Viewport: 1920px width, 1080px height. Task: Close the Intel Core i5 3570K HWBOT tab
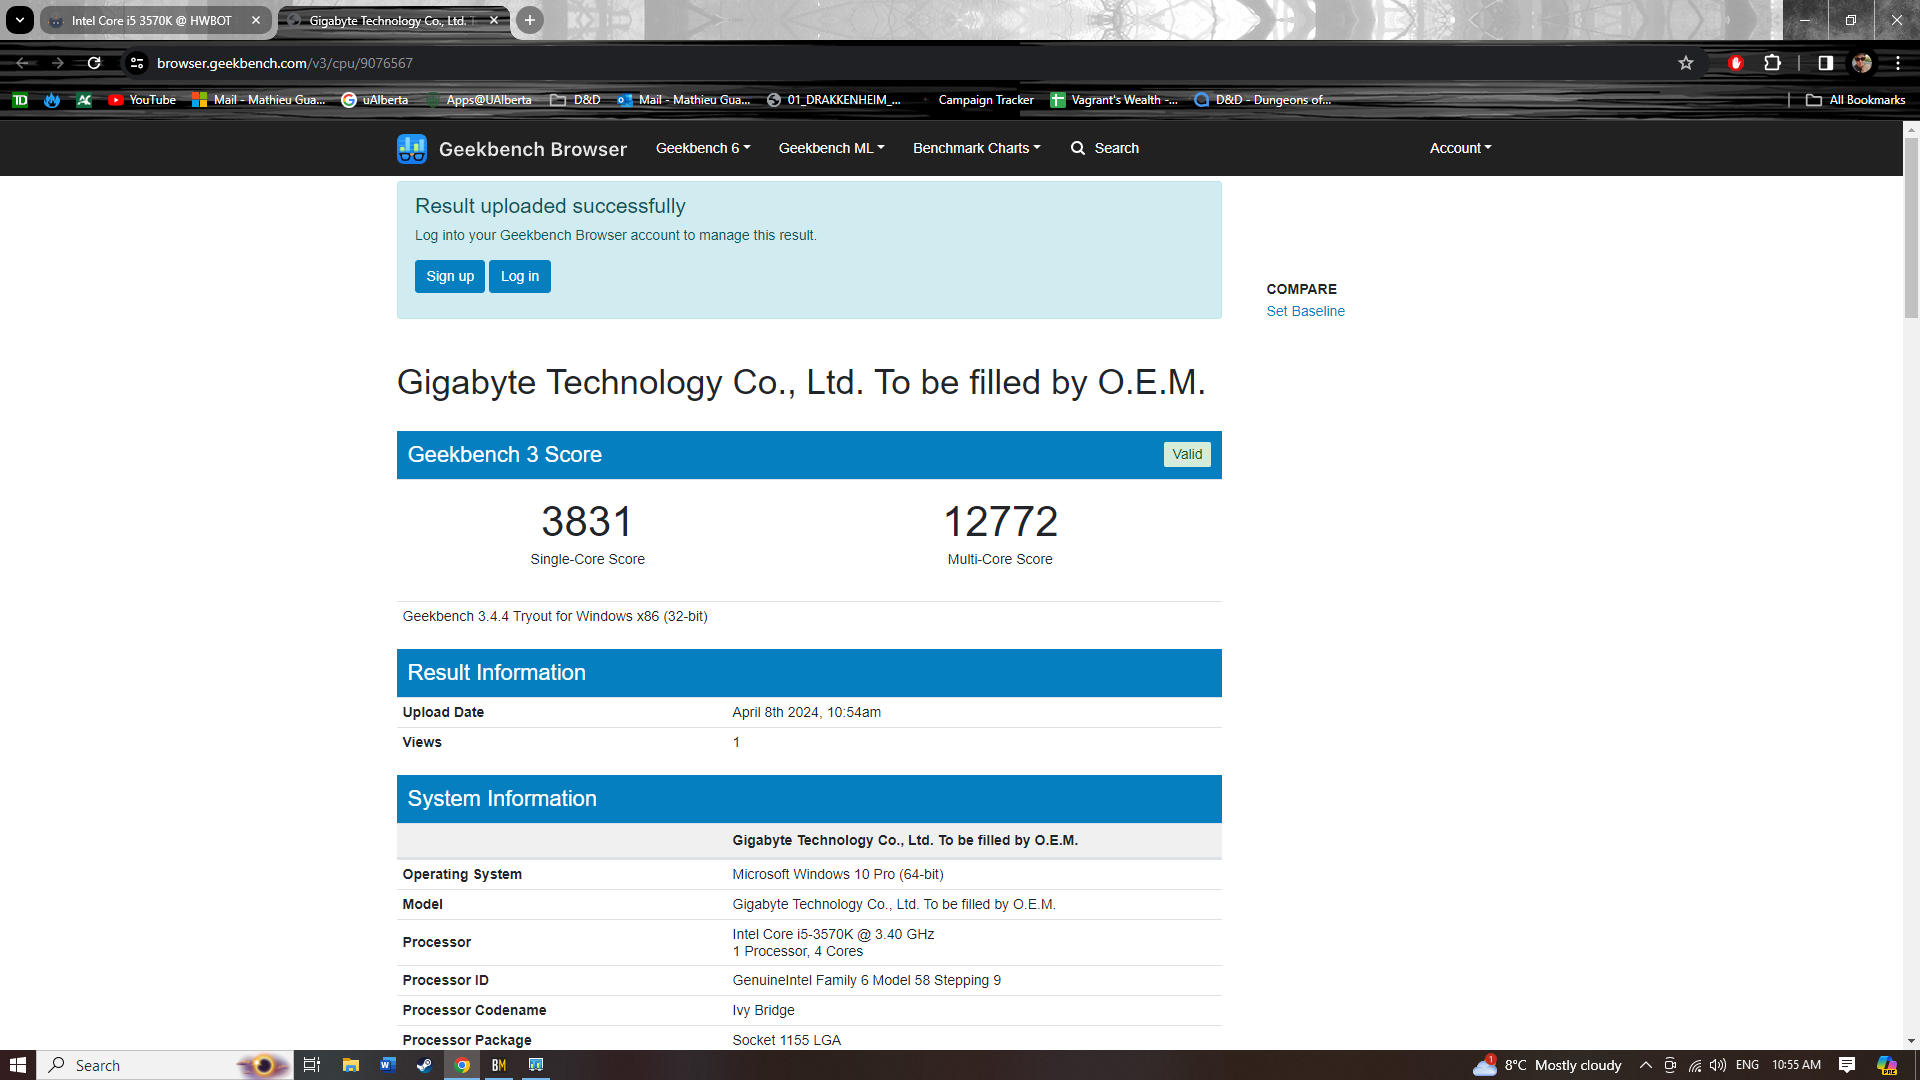pyautogui.click(x=256, y=20)
